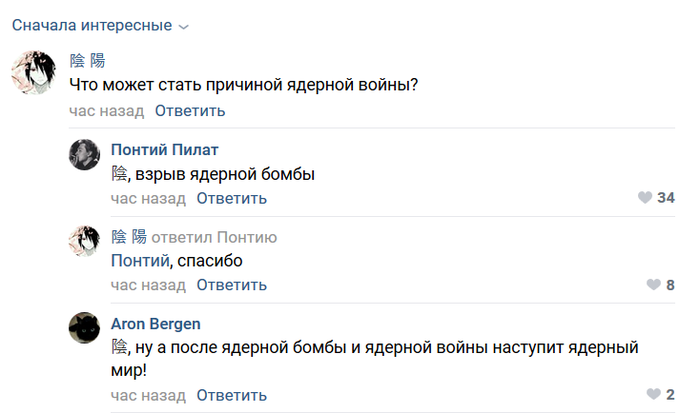Reply to Aron Bergen's comment

(231, 394)
